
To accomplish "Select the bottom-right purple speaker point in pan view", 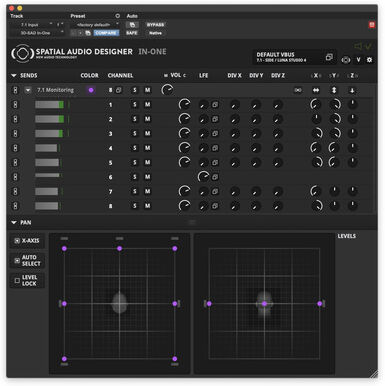I will [175, 359].
